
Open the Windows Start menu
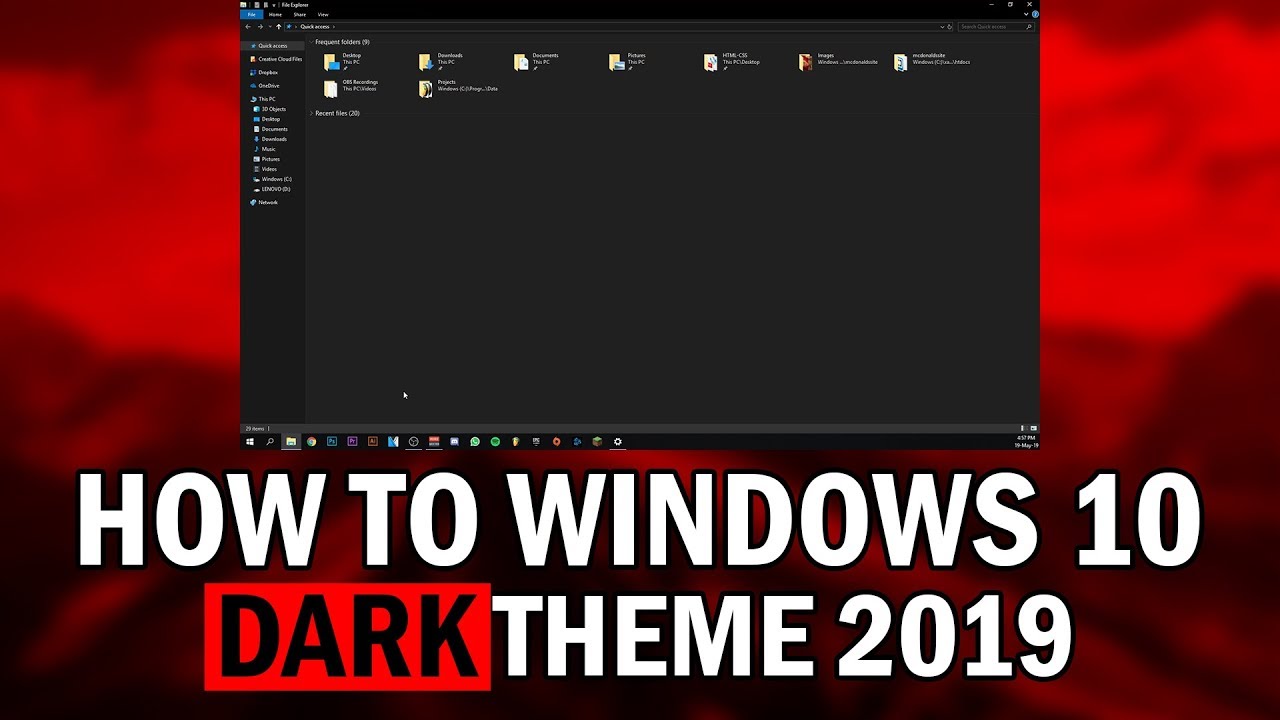coord(250,441)
